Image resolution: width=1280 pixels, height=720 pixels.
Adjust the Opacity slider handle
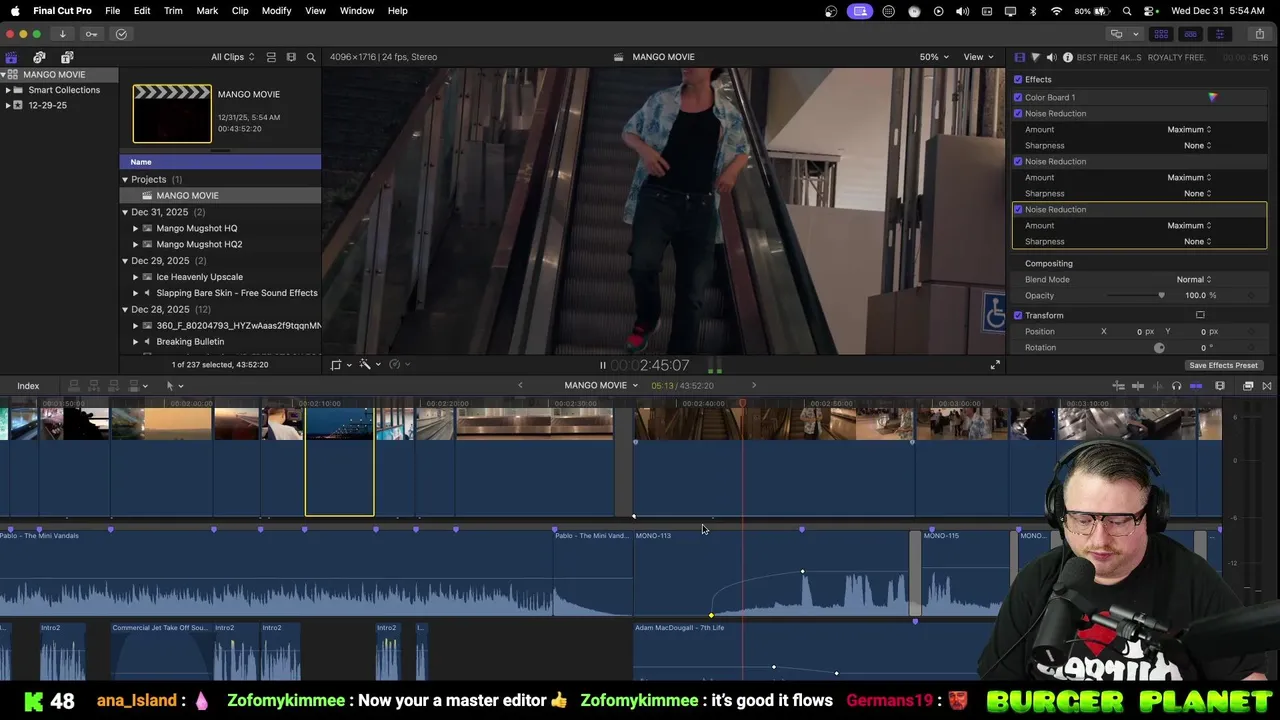(x=1161, y=295)
